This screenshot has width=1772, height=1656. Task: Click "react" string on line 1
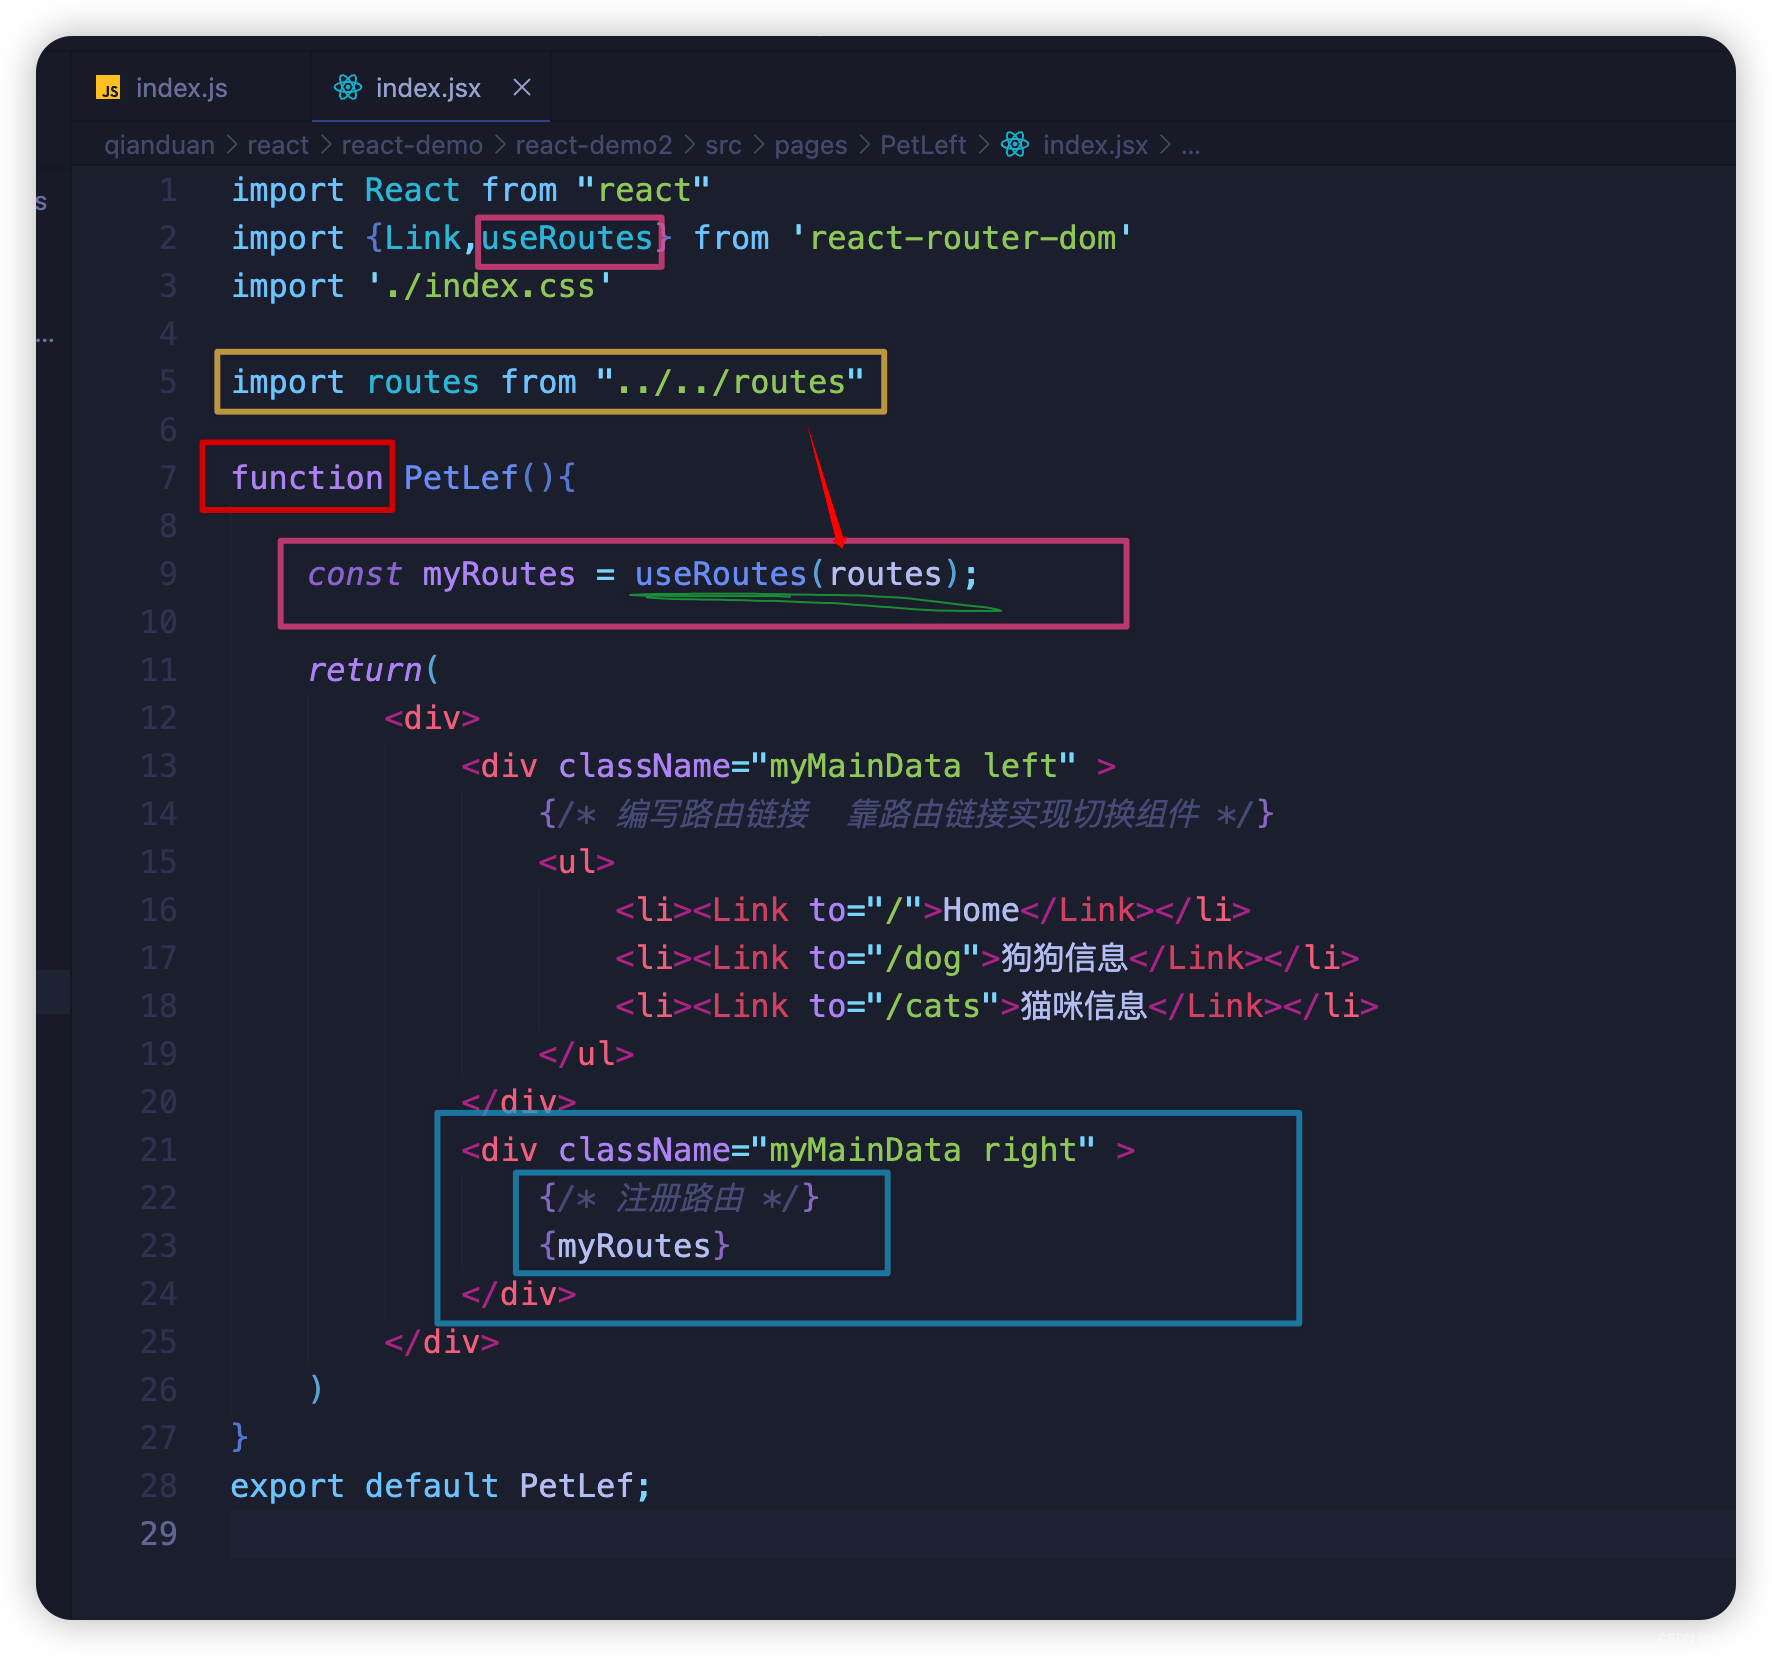click(644, 190)
